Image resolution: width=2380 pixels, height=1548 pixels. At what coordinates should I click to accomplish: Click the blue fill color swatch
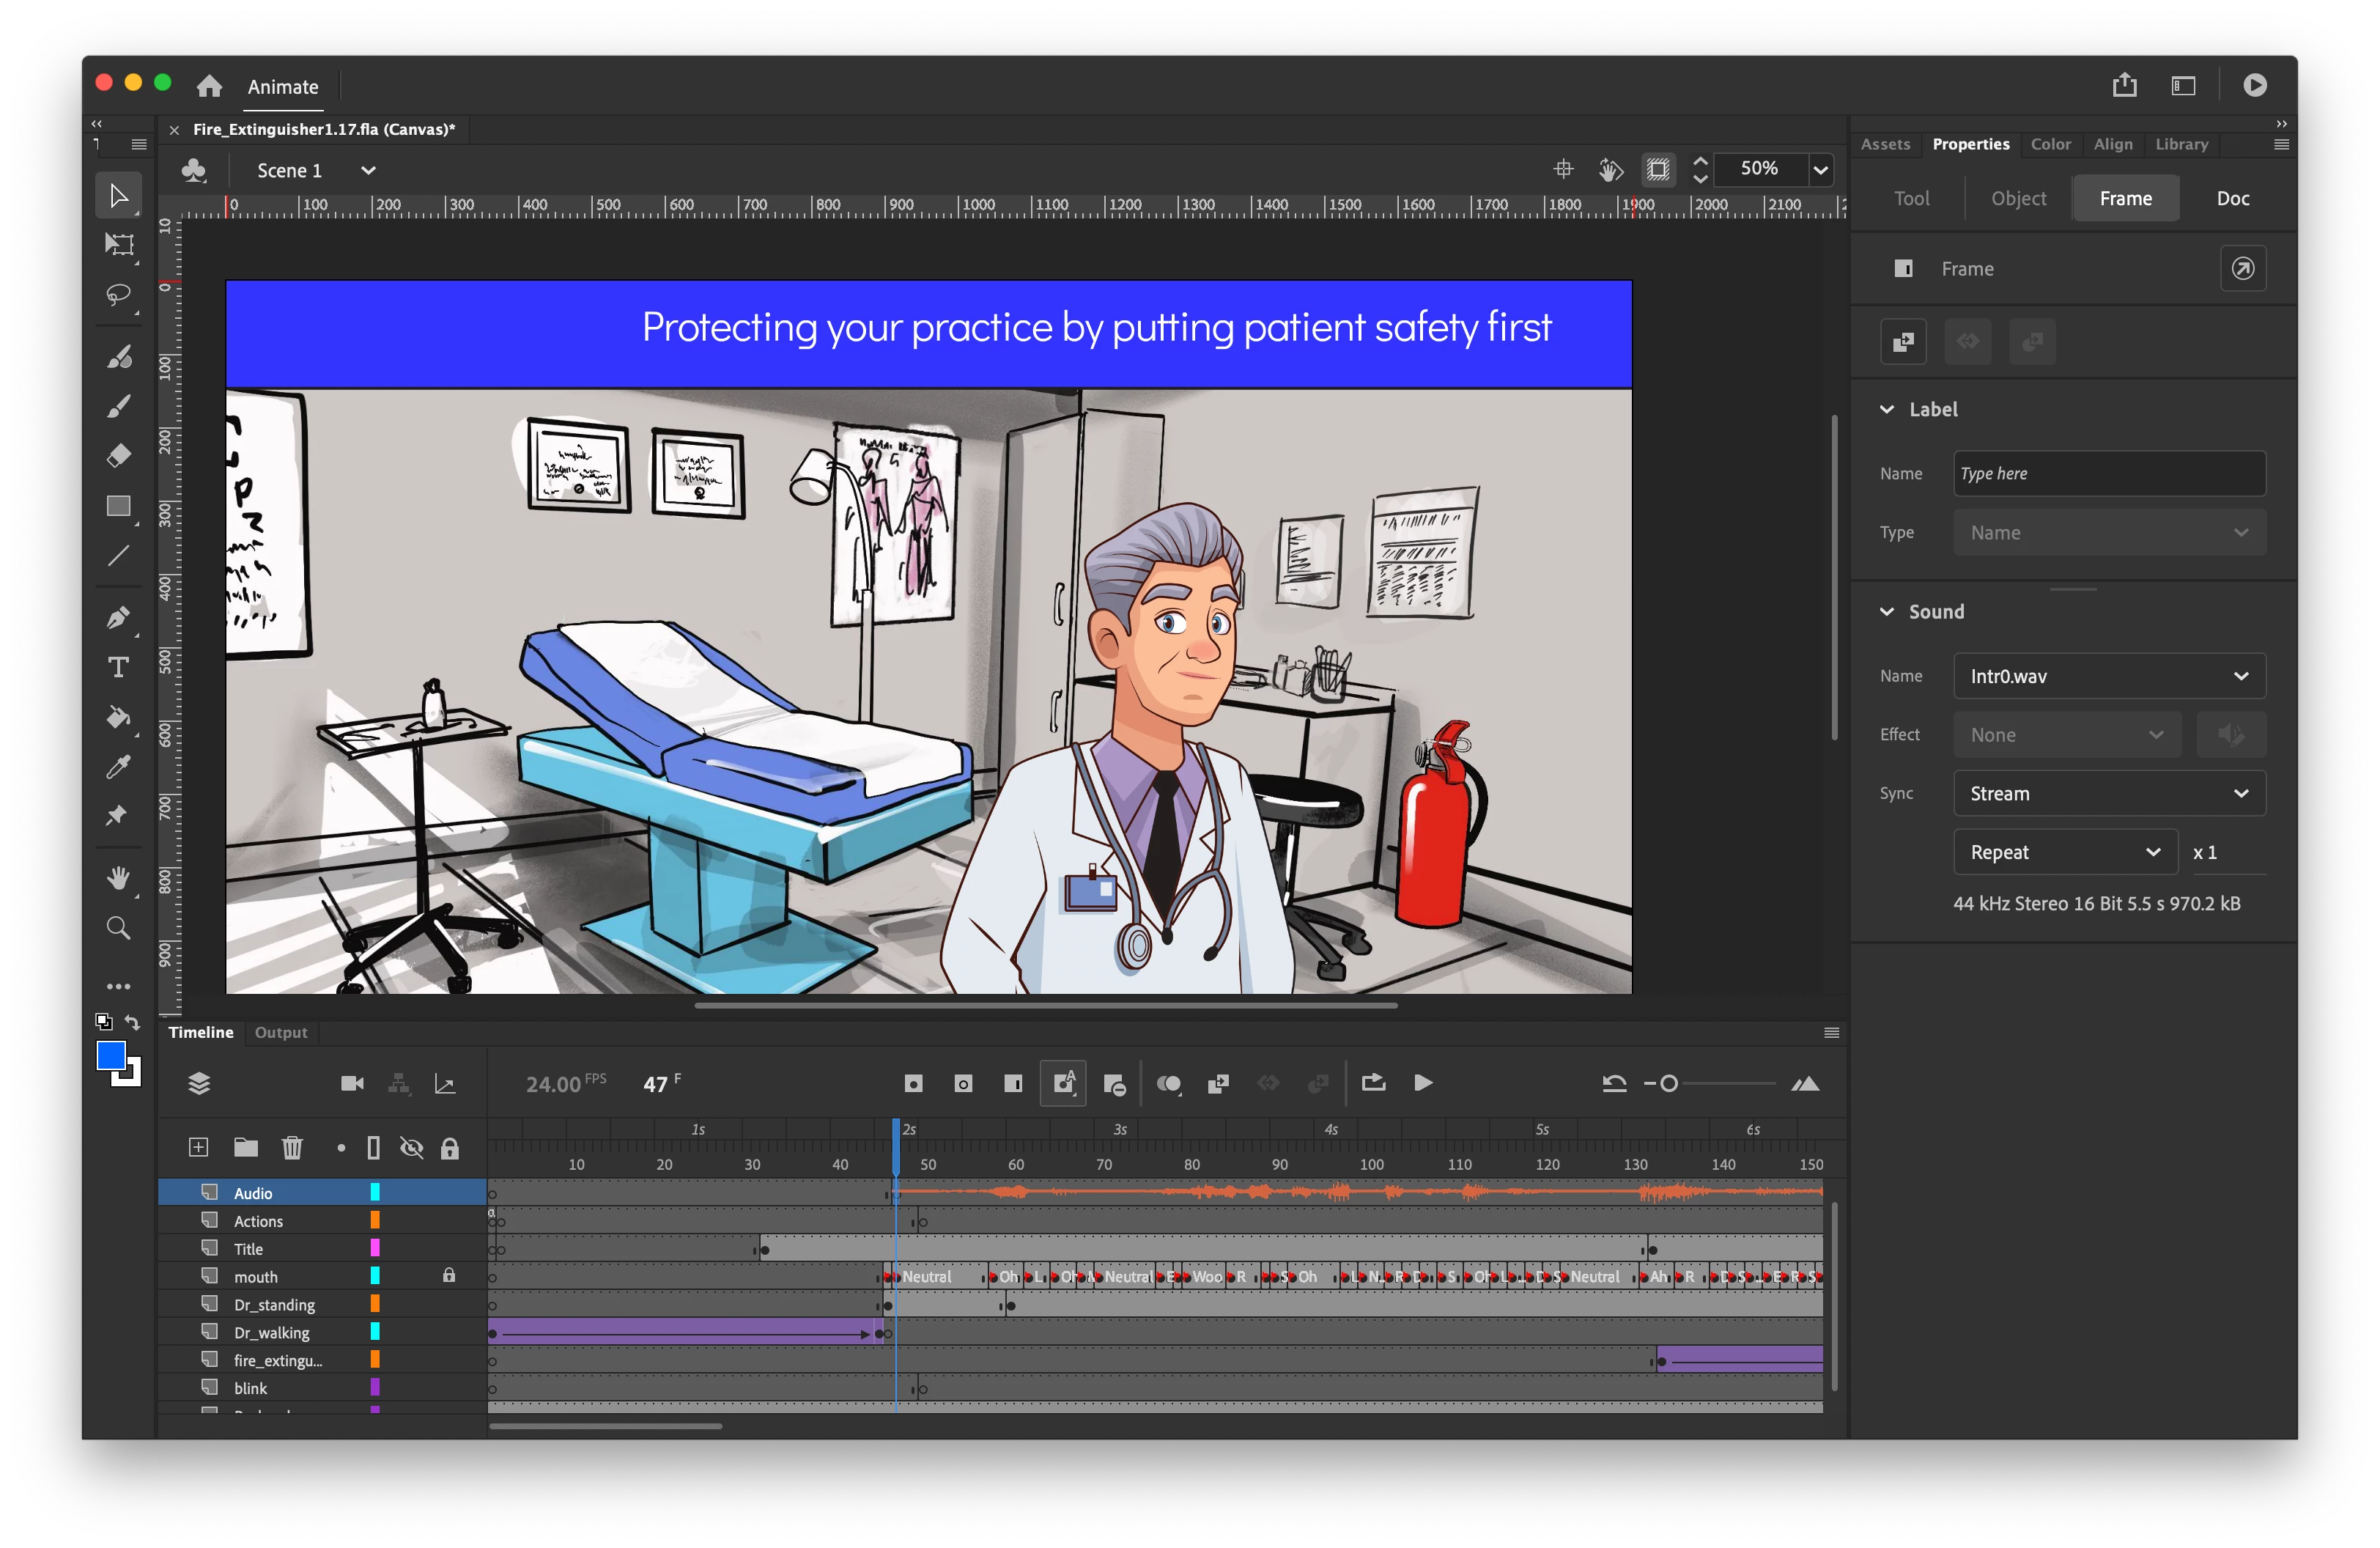point(110,1055)
